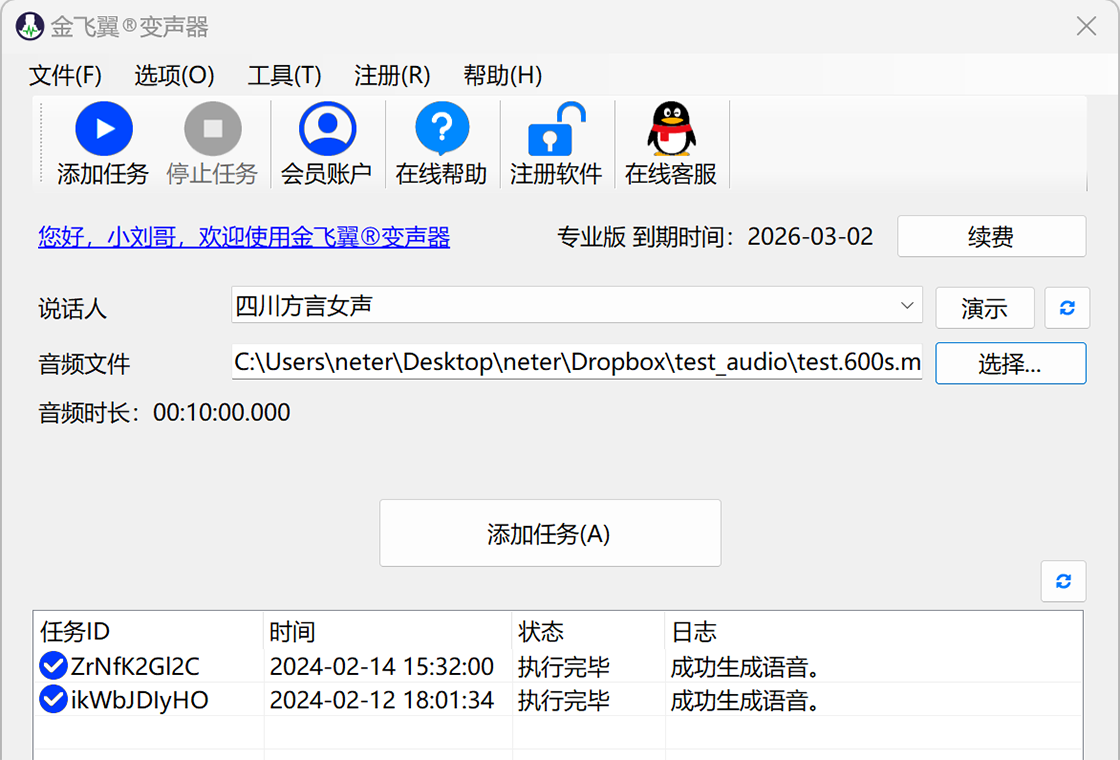
Task: Click the grey Stop Task toolbar icon
Action: click(x=212, y=129)
